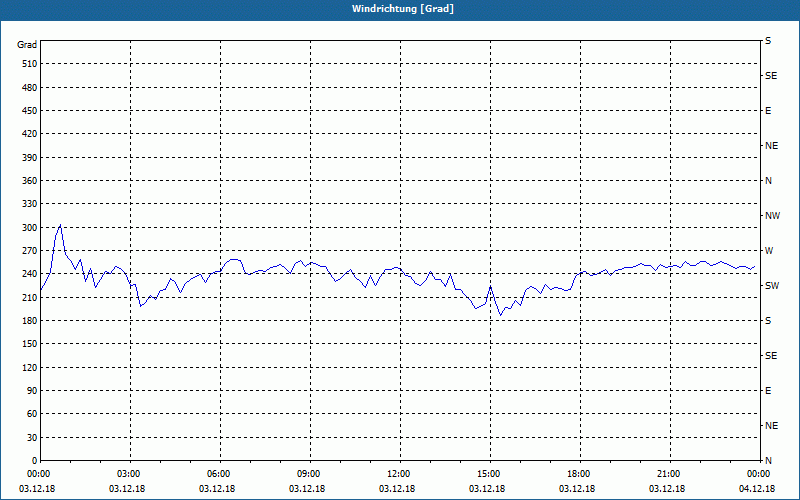Select the 450 degree axis label
Viewport: 800px width, 500px height.
pos(30,111)
